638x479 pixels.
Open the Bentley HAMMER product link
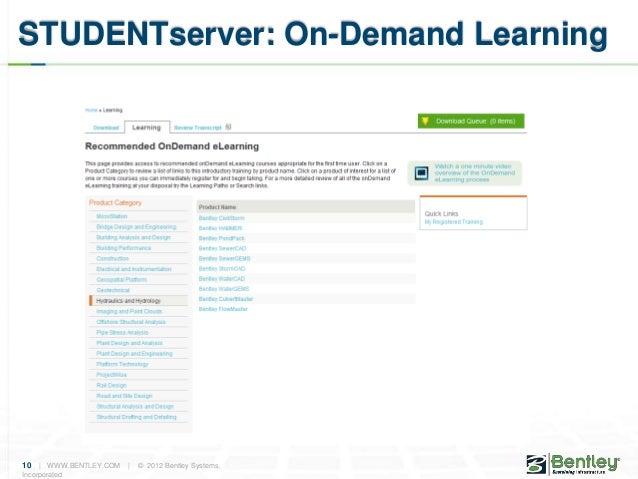click(220, 228)
